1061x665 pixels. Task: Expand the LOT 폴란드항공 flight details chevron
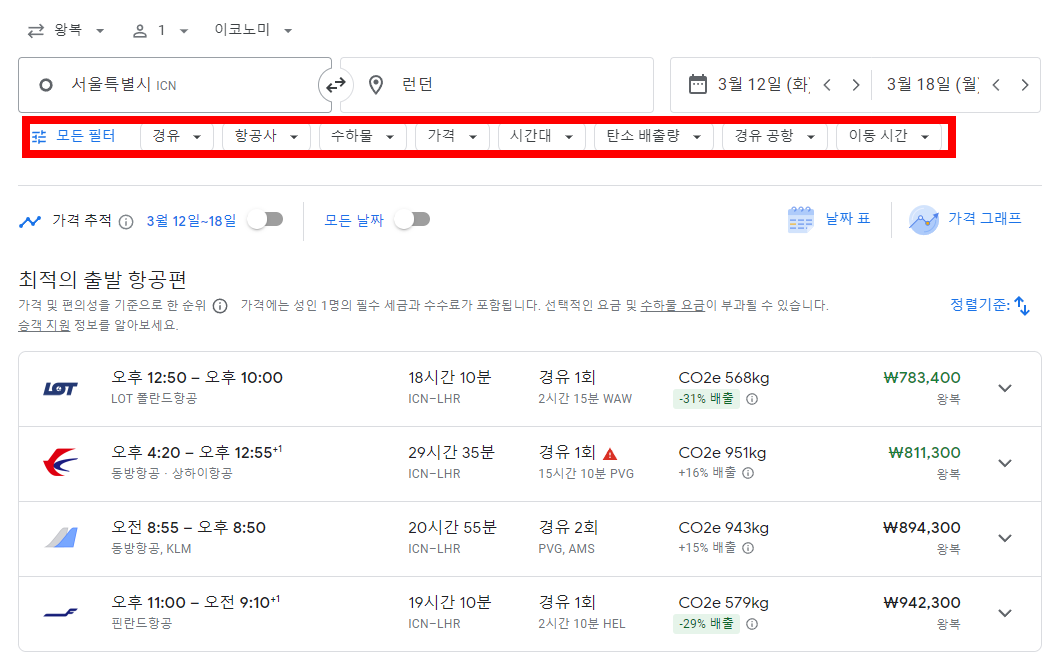[1005, 387]
